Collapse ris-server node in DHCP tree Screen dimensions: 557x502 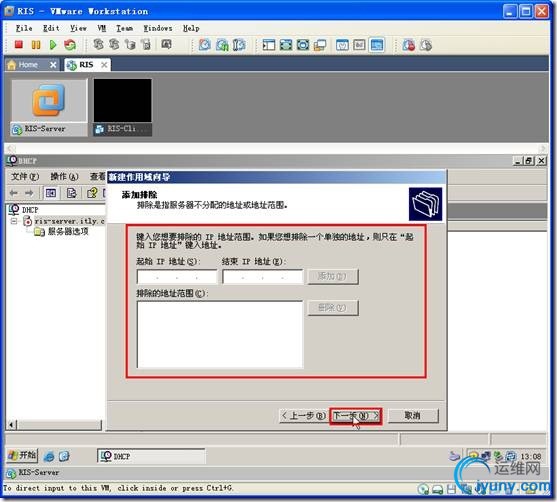pos(13,221)
